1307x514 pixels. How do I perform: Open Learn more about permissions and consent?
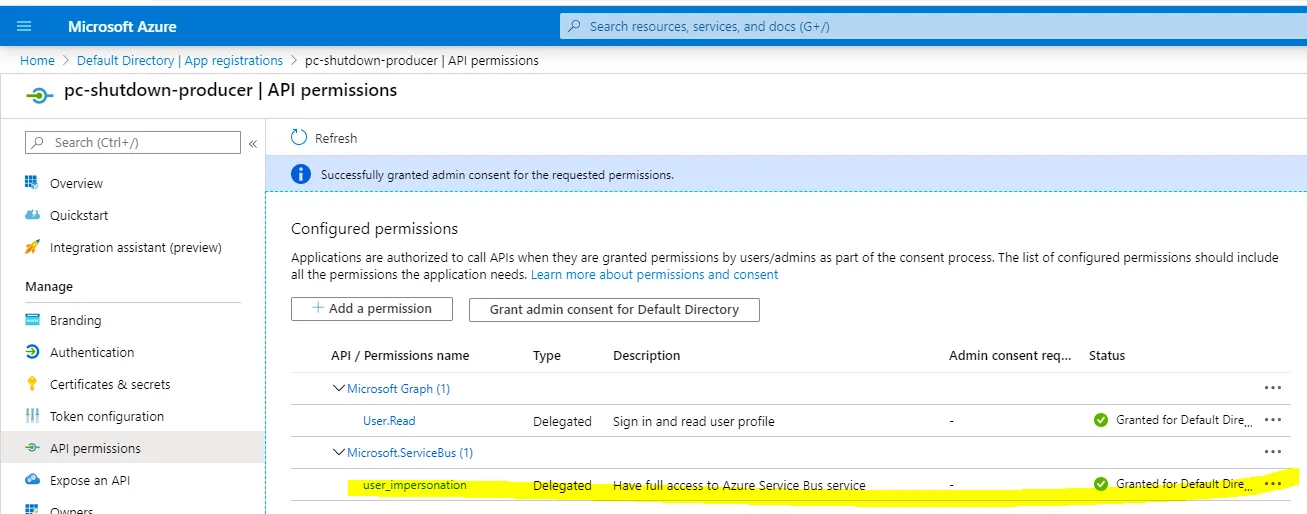point(654,275)
